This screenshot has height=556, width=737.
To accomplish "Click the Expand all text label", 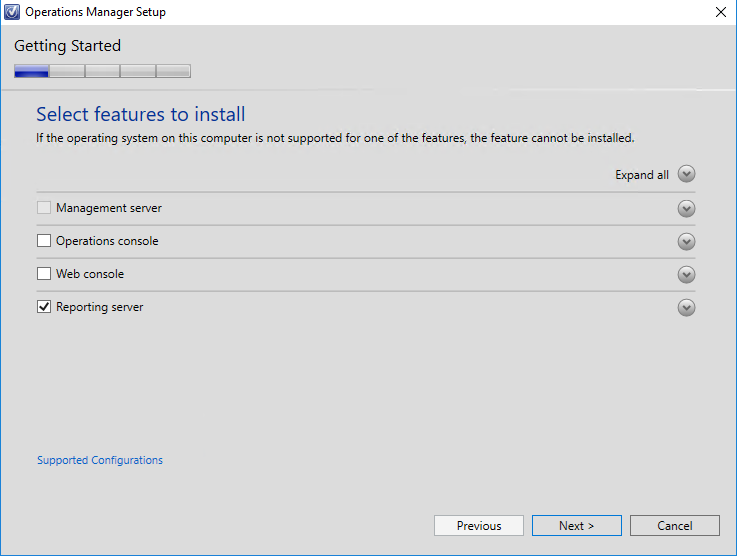I will click(642, 175).
